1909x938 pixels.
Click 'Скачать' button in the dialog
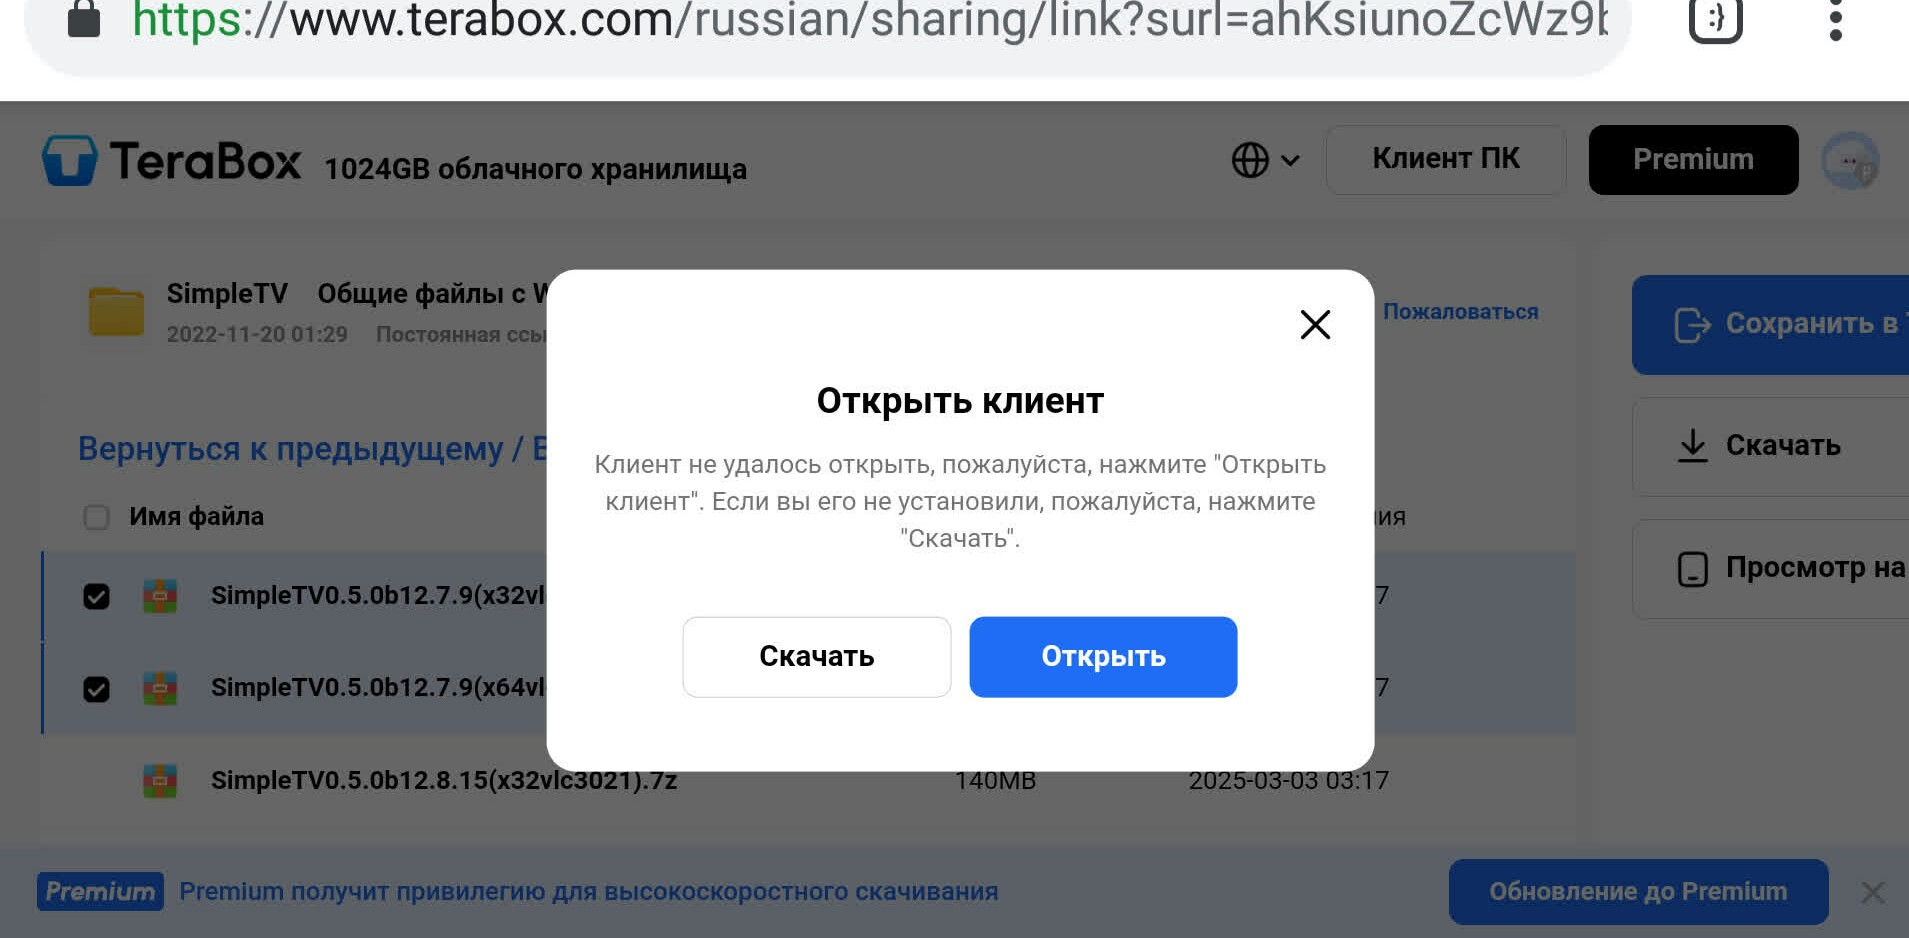click(x=816, y=657)
